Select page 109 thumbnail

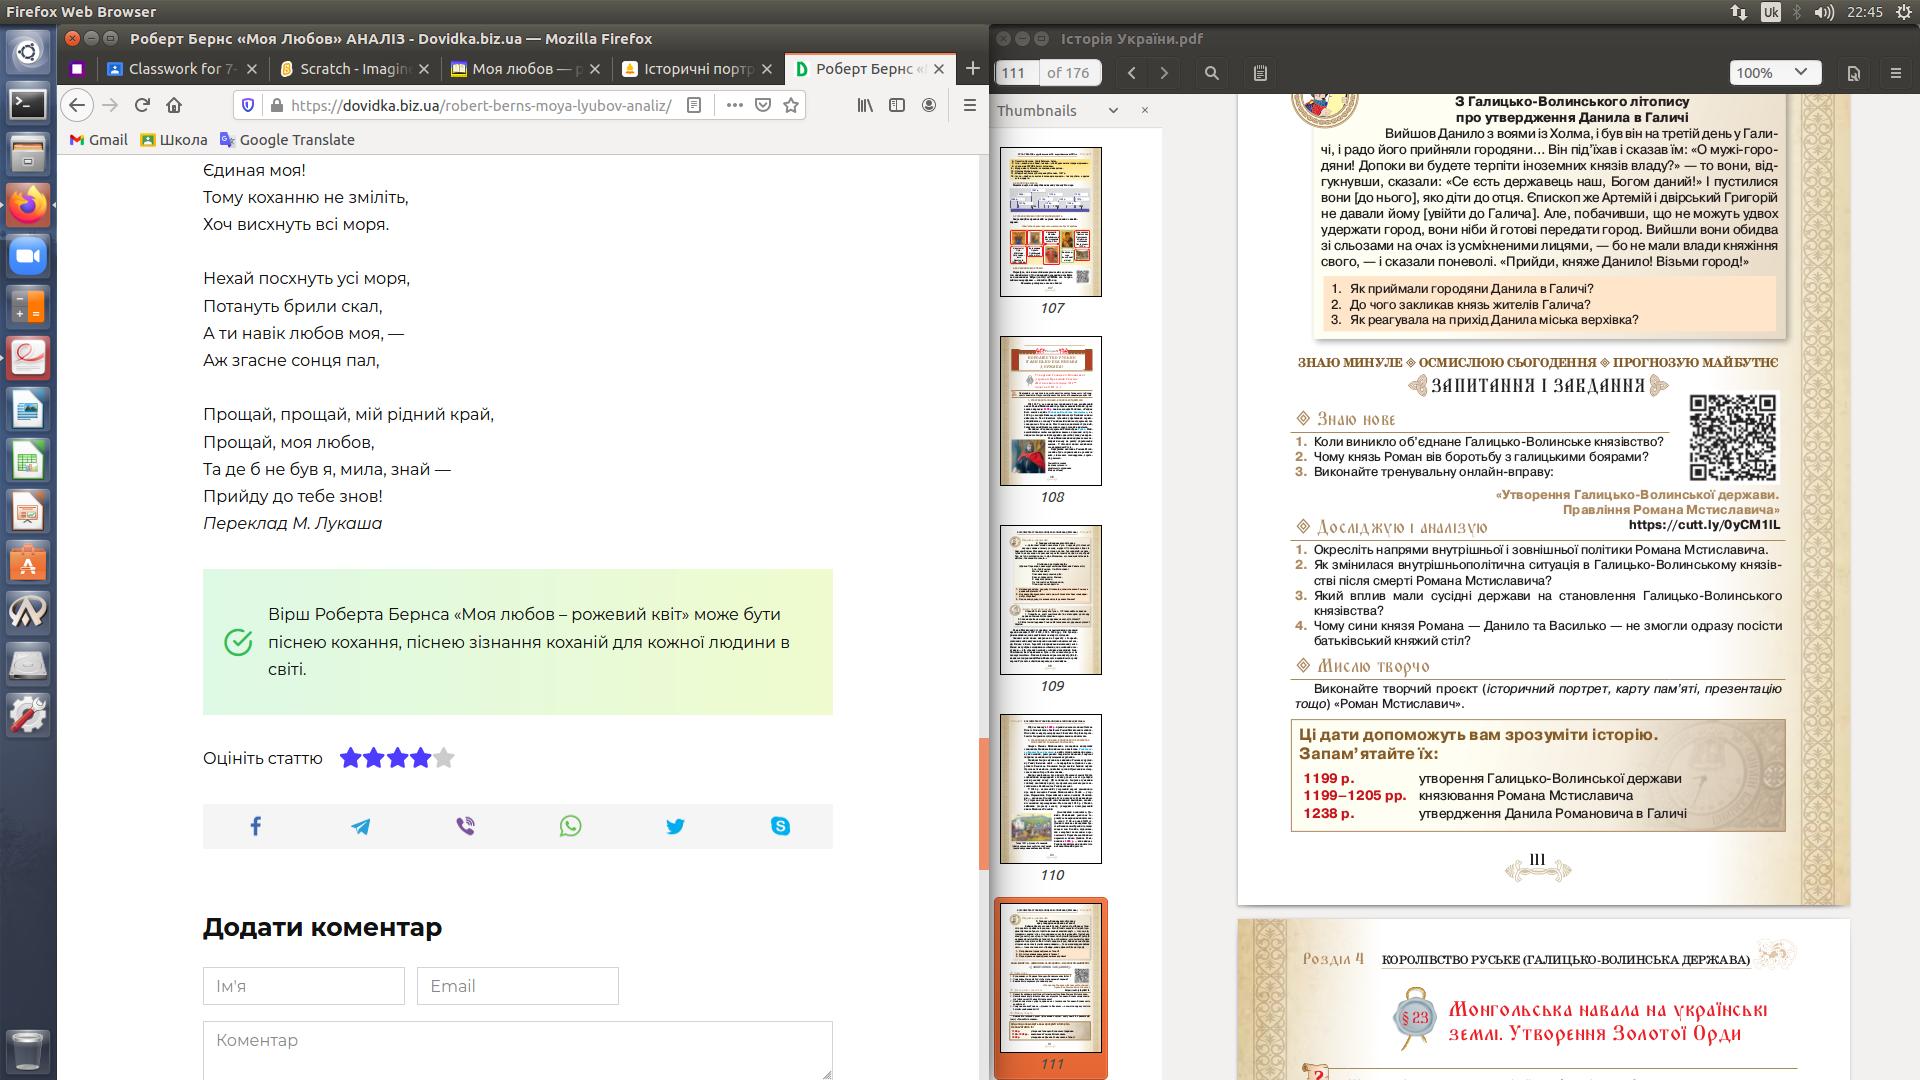pyautogui.click(x=1050, y=600)
